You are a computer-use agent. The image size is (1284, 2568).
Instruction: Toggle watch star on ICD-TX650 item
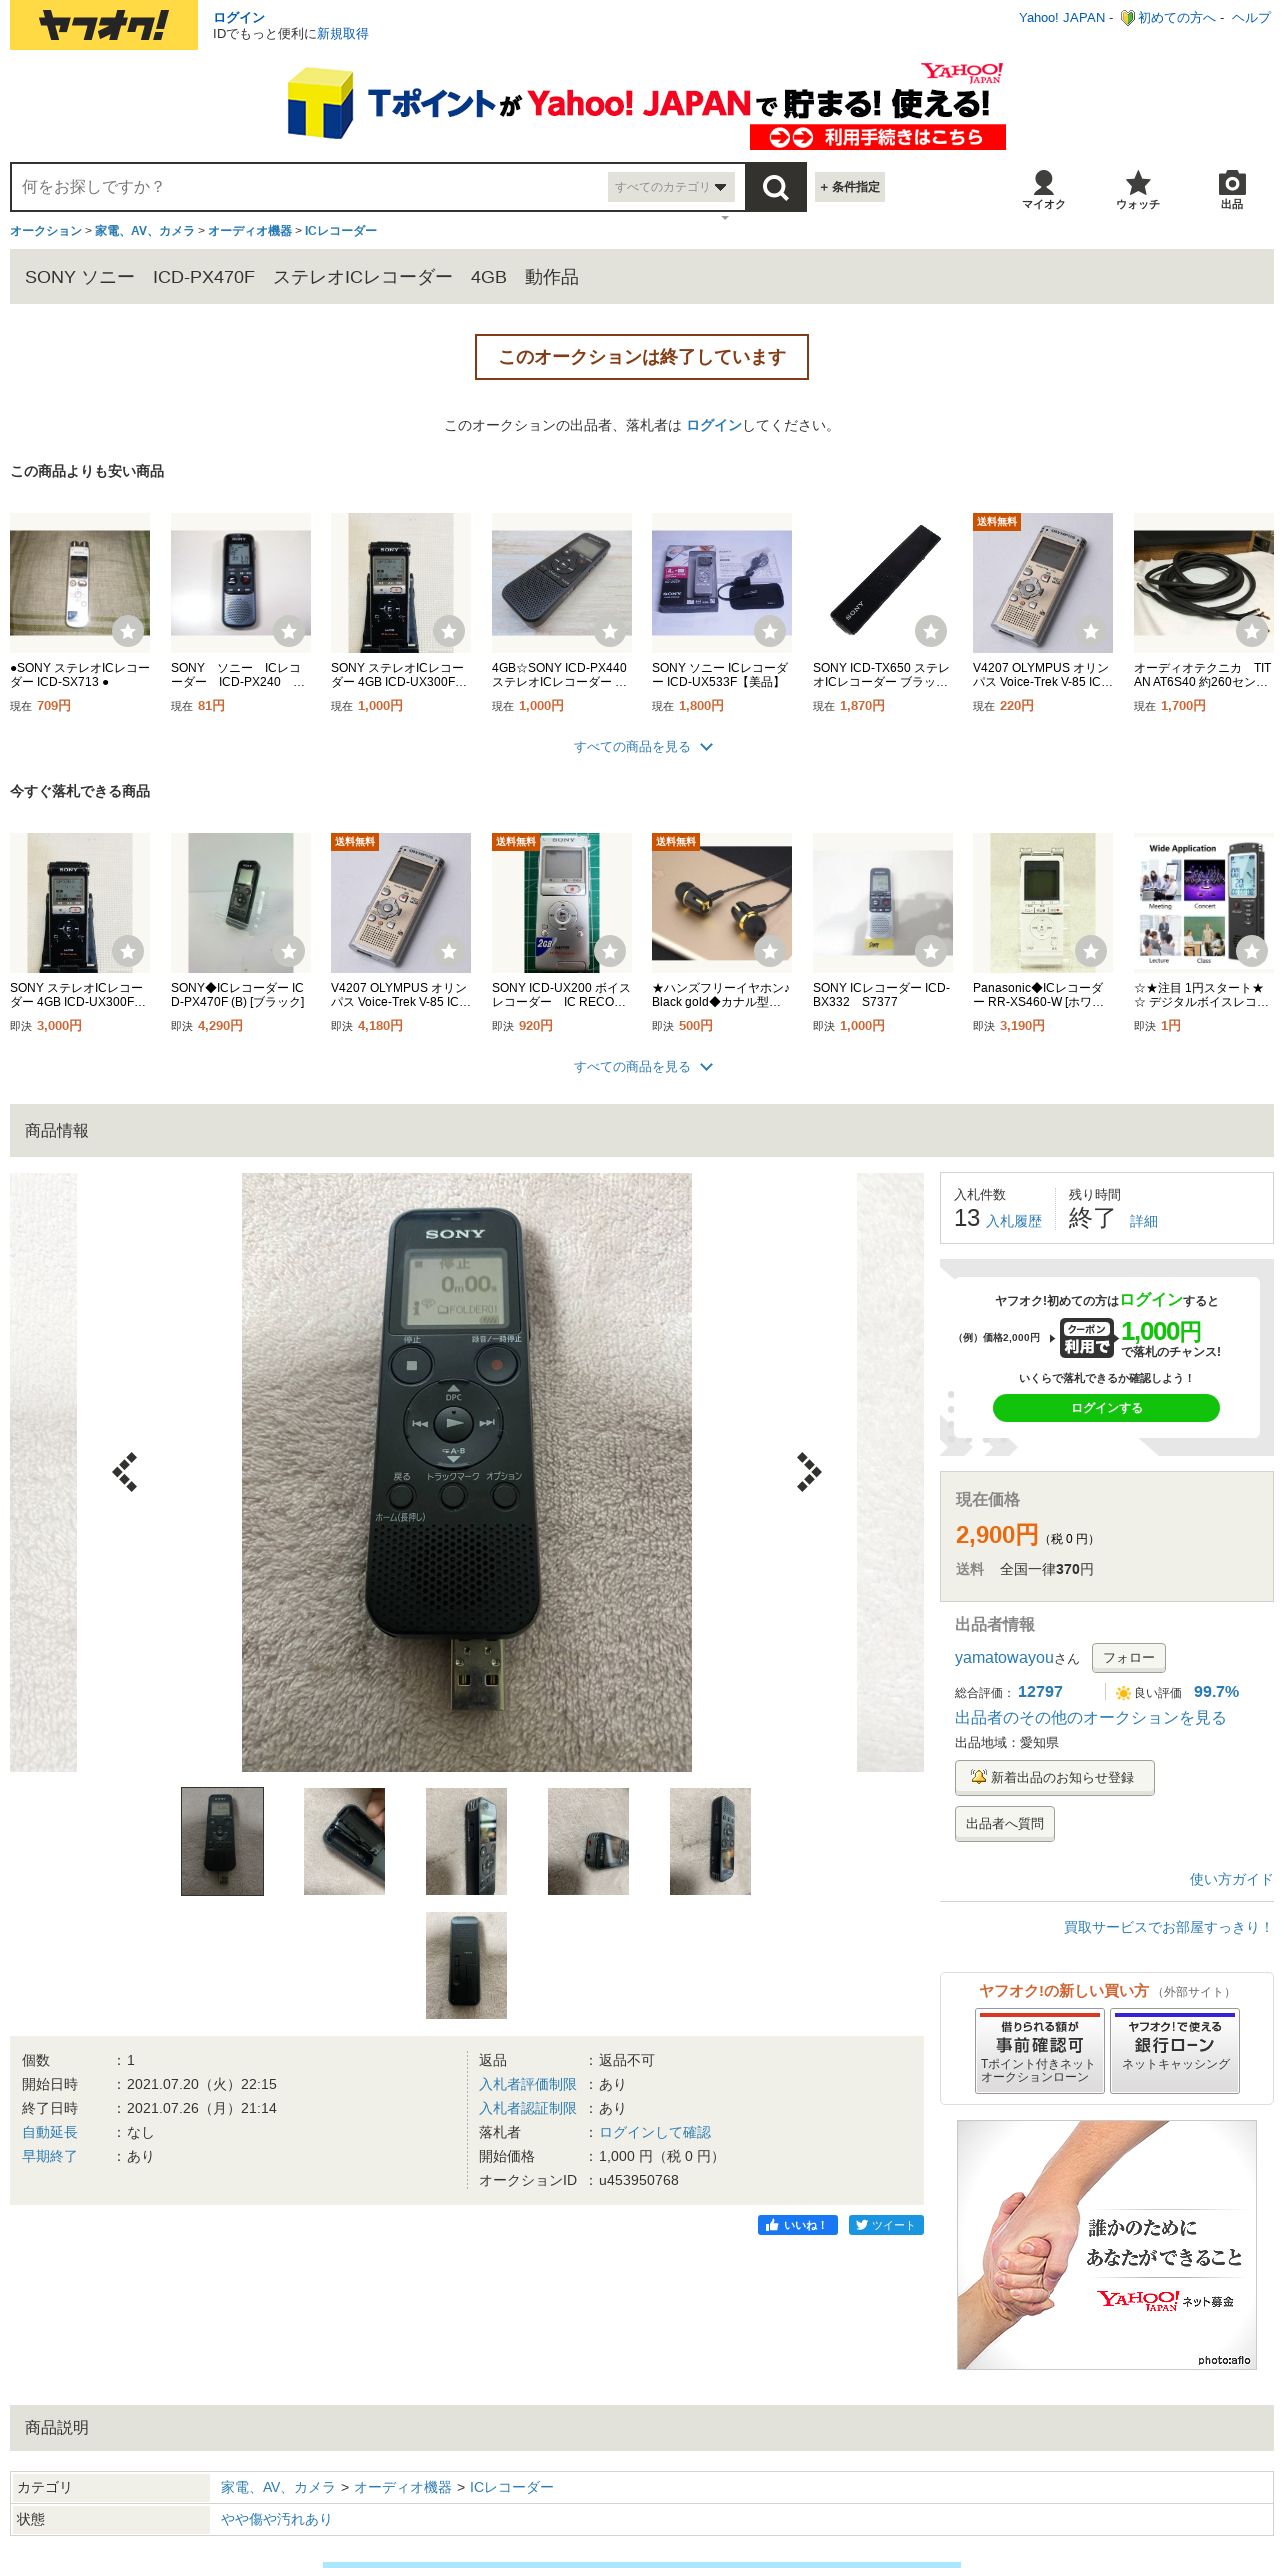click(931, 631)
